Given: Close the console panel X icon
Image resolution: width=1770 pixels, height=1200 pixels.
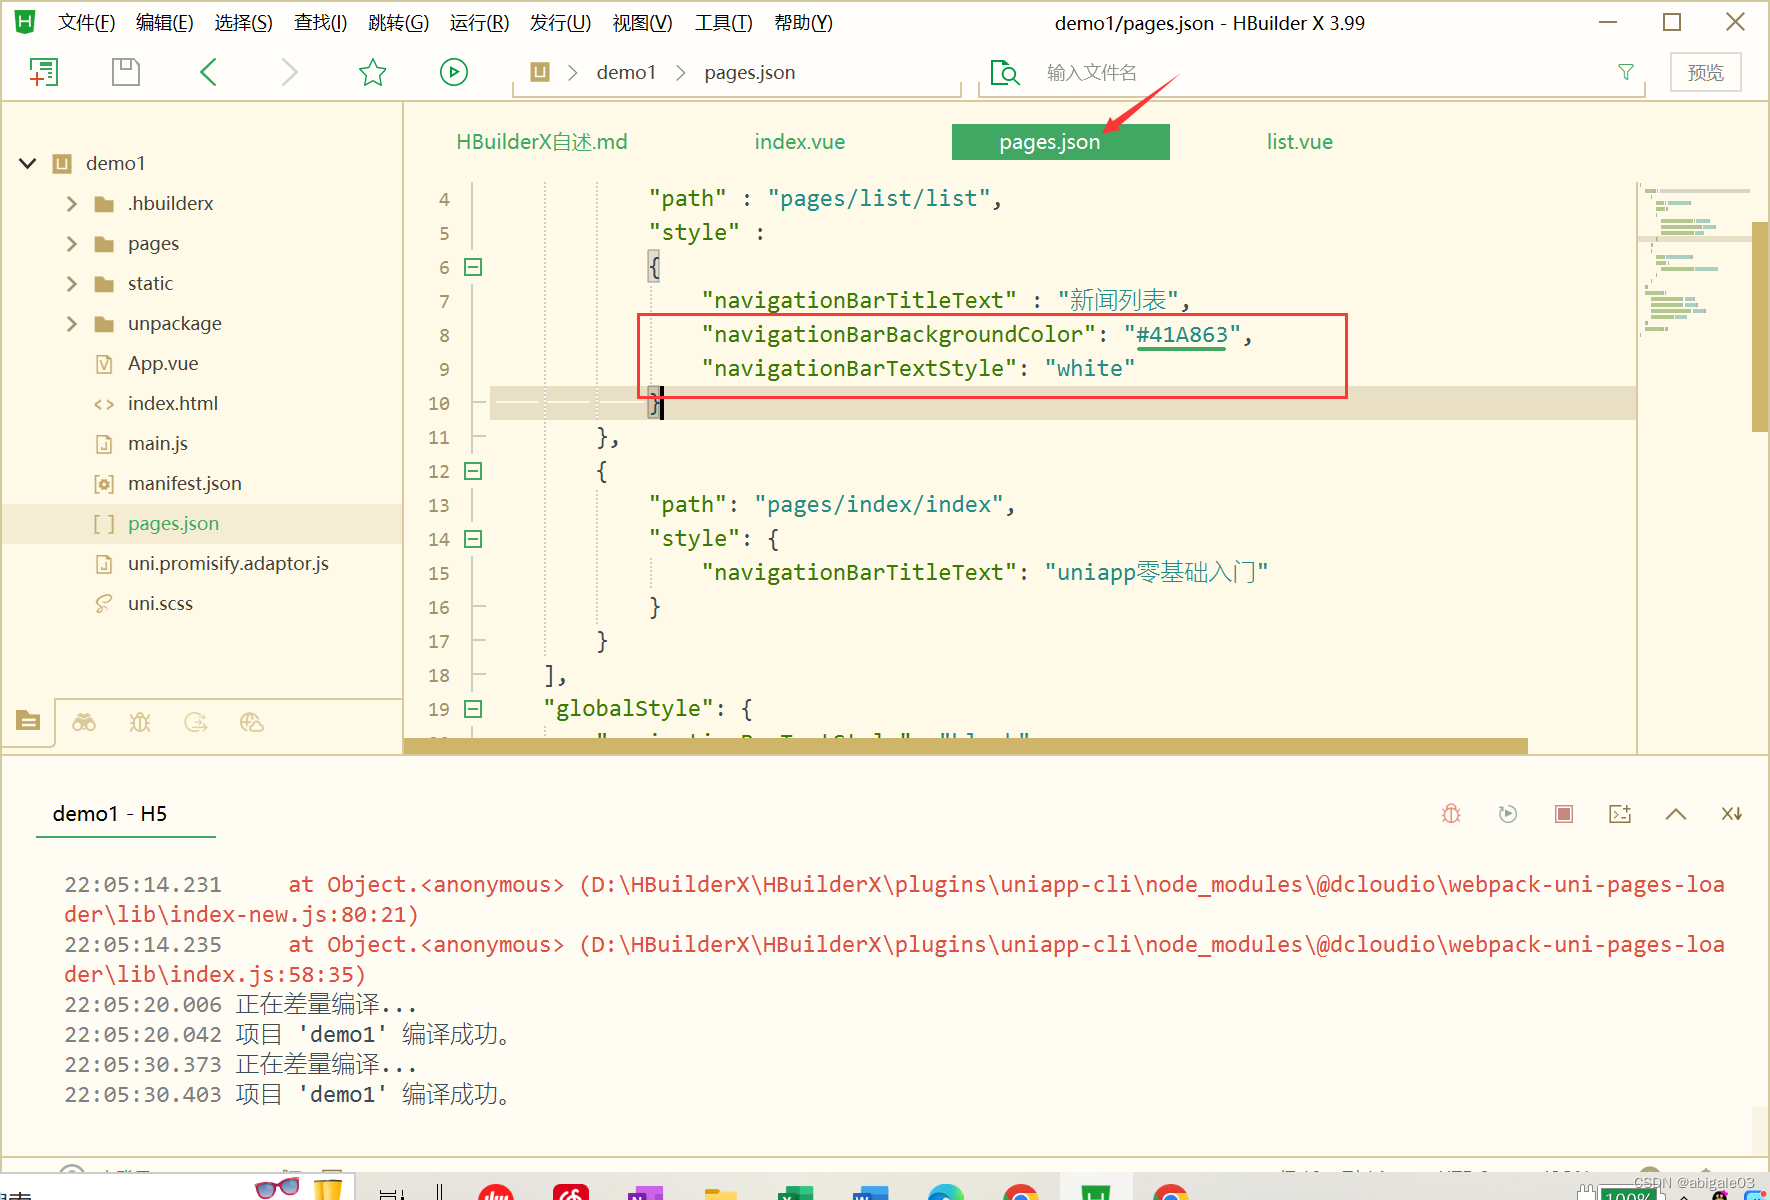Looking at the screenshot, I should pos(1732,814).
